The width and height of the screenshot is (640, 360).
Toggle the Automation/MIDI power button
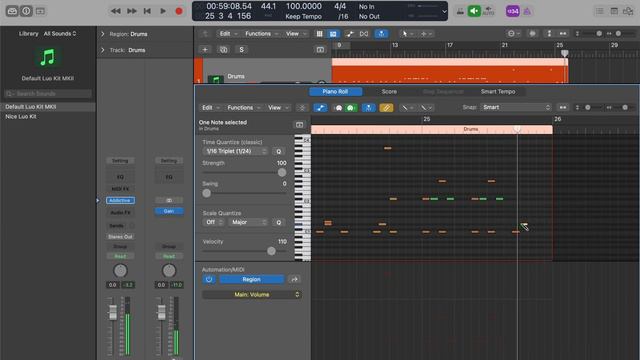point(209,279)
